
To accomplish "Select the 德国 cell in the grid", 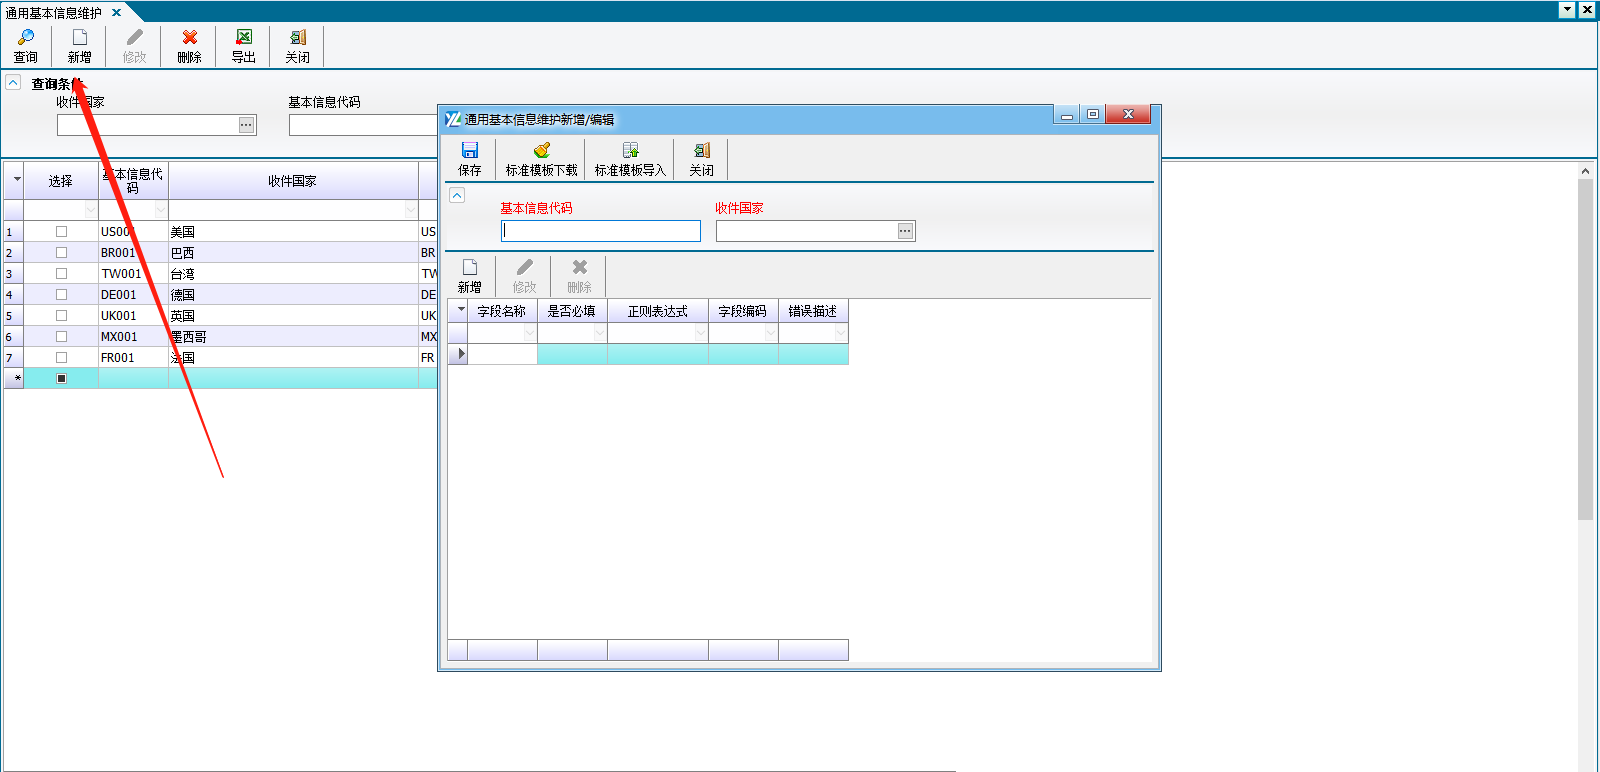I will tap(293, 294).
